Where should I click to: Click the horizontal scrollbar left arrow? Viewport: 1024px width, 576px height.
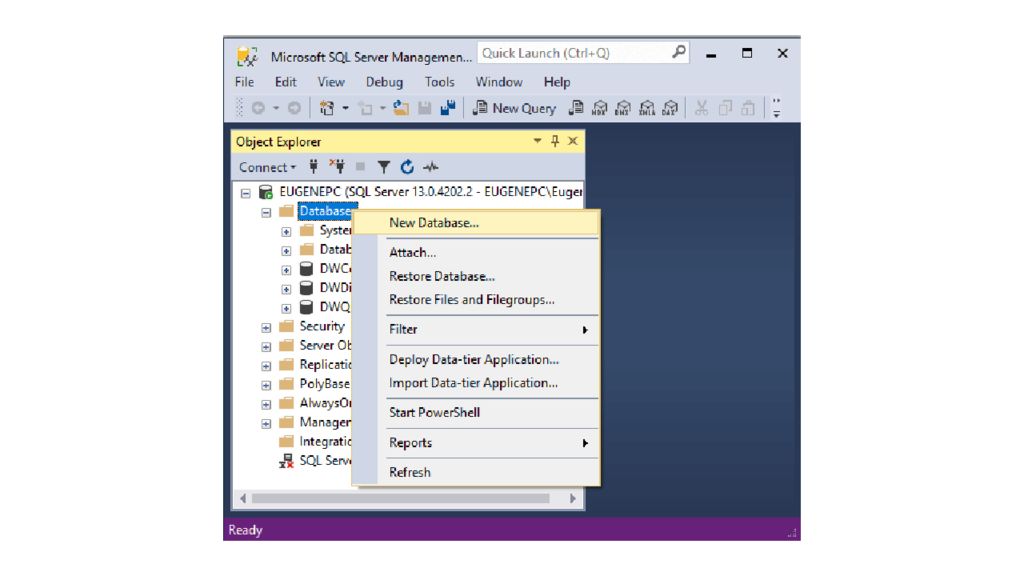tap(243, 498)
